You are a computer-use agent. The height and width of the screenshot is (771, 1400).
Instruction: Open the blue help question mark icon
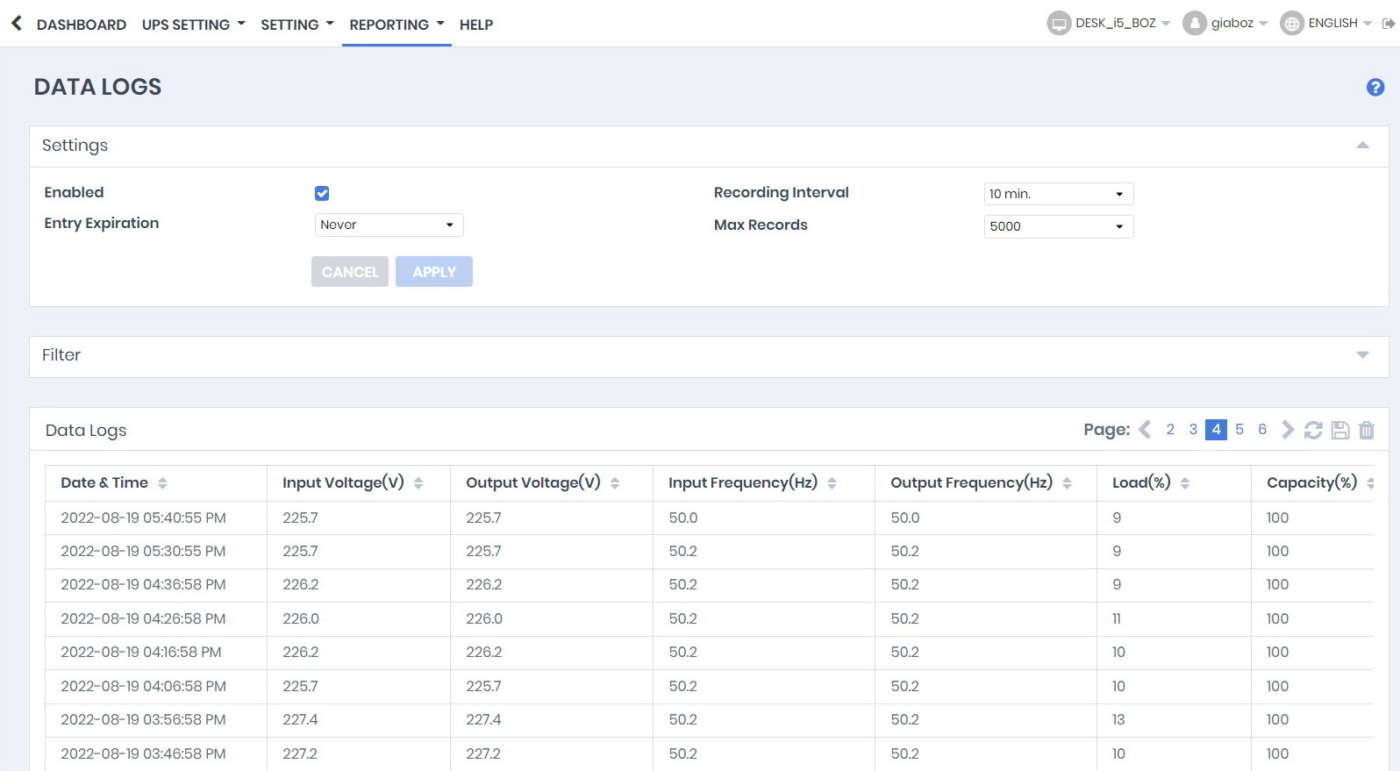1375,88
